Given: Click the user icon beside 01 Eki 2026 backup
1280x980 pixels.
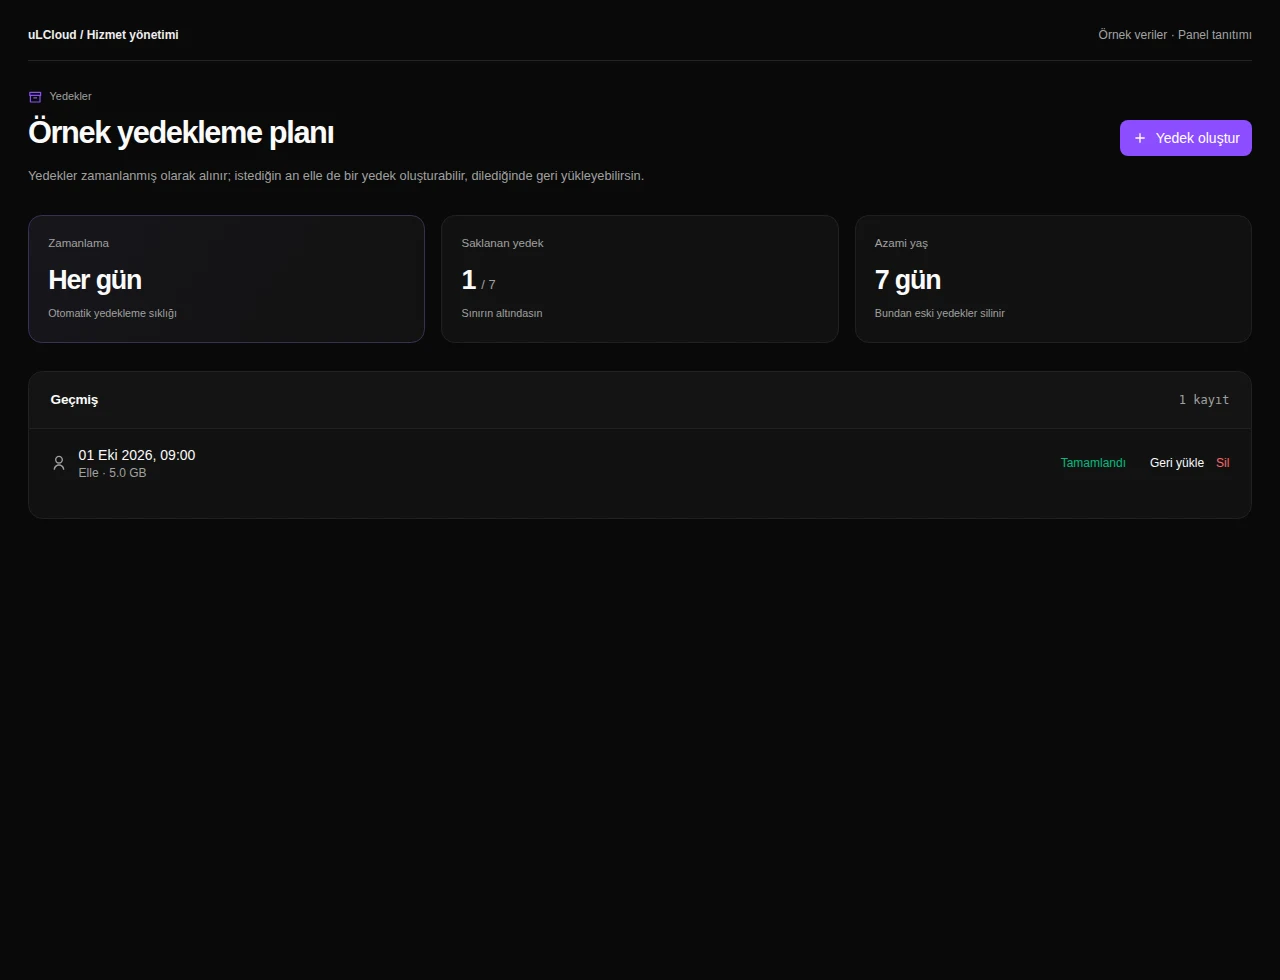Looking at the screenshot, I should [x=59, y=463].
